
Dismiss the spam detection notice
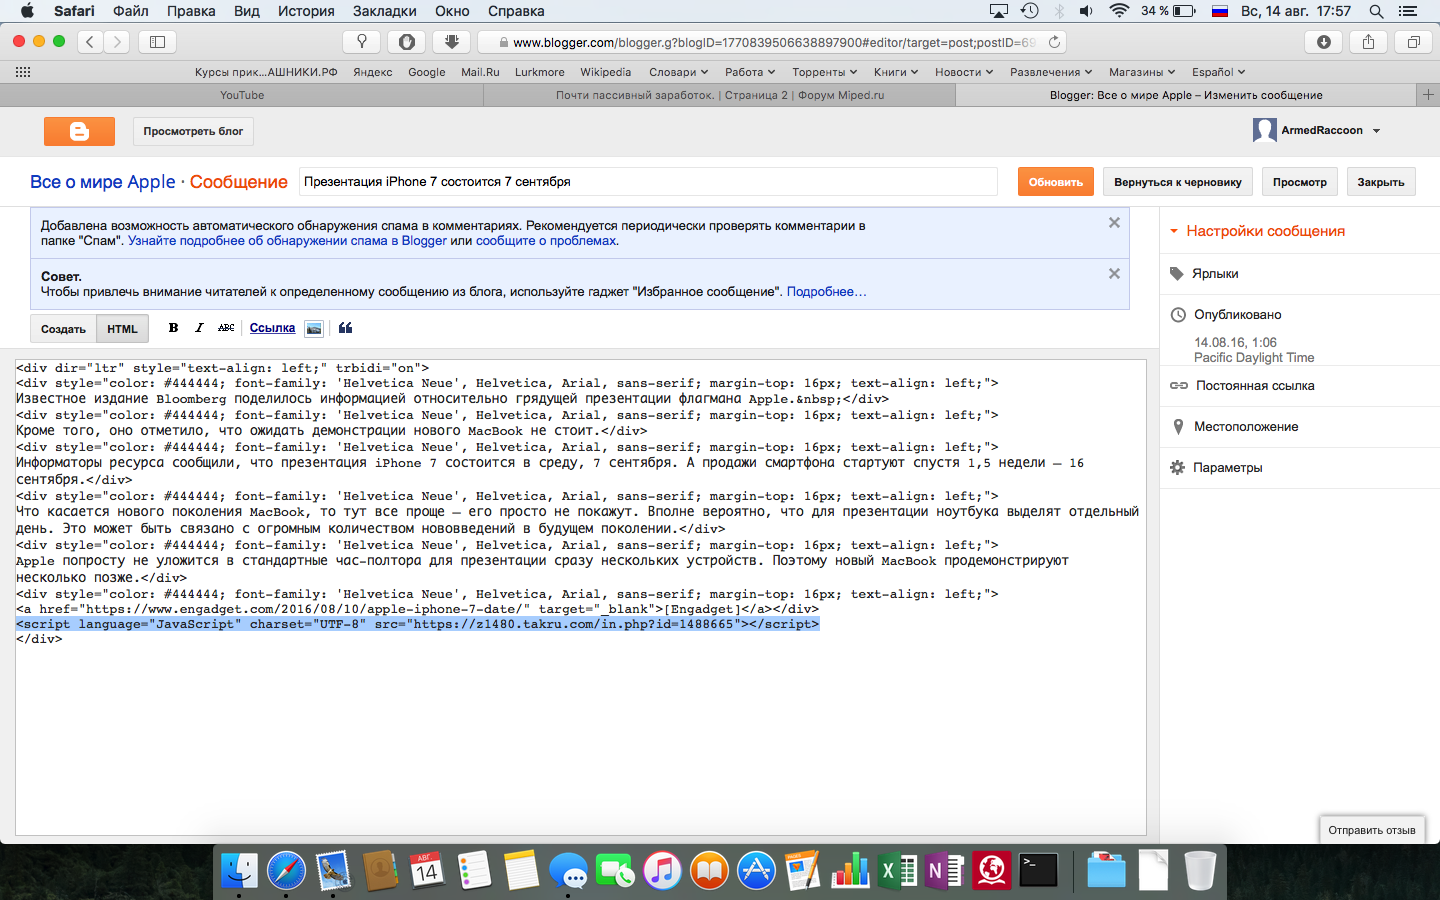pyautogui.click(x=1114, y=223)
